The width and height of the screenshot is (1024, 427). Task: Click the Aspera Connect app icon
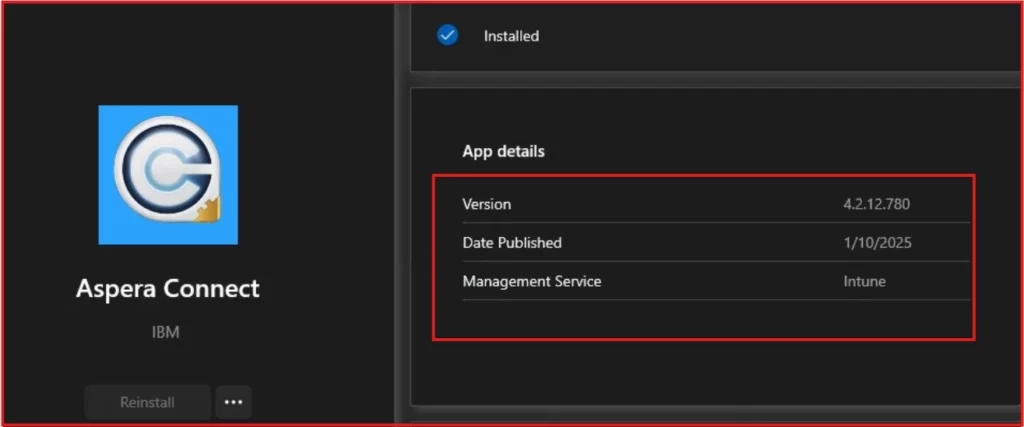[168, 175]
